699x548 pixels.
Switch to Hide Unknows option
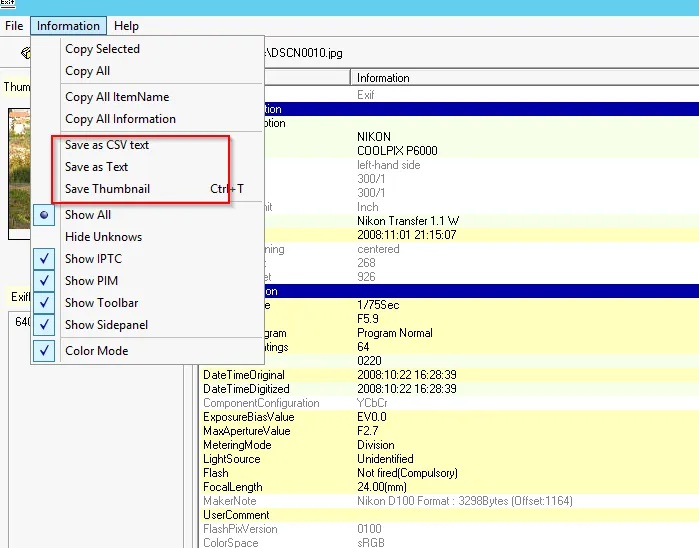point(103,237)
